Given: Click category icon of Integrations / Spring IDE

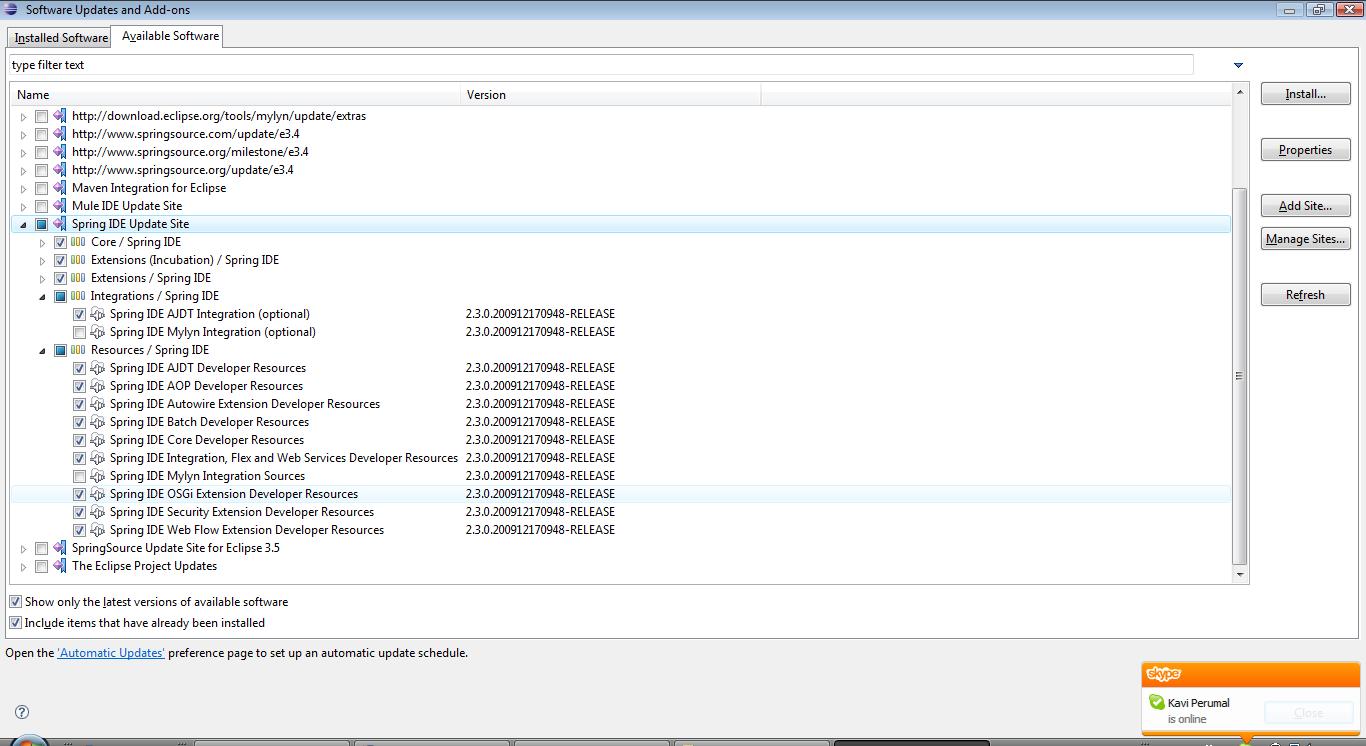Looking at the screenshot, I should tap(78, 296).
